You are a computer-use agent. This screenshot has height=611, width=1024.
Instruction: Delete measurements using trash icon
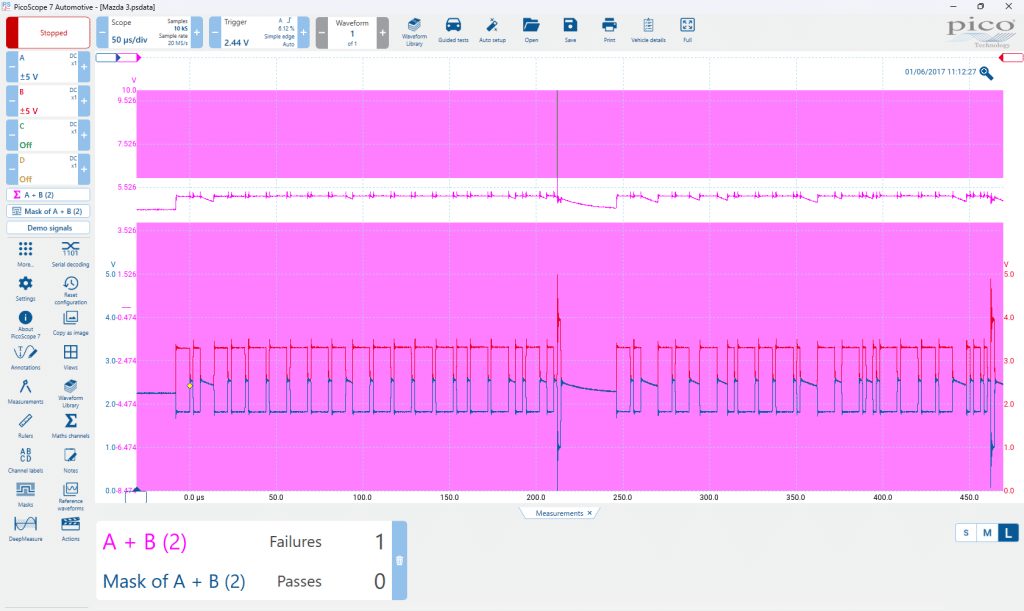click(x=400, y=560)
